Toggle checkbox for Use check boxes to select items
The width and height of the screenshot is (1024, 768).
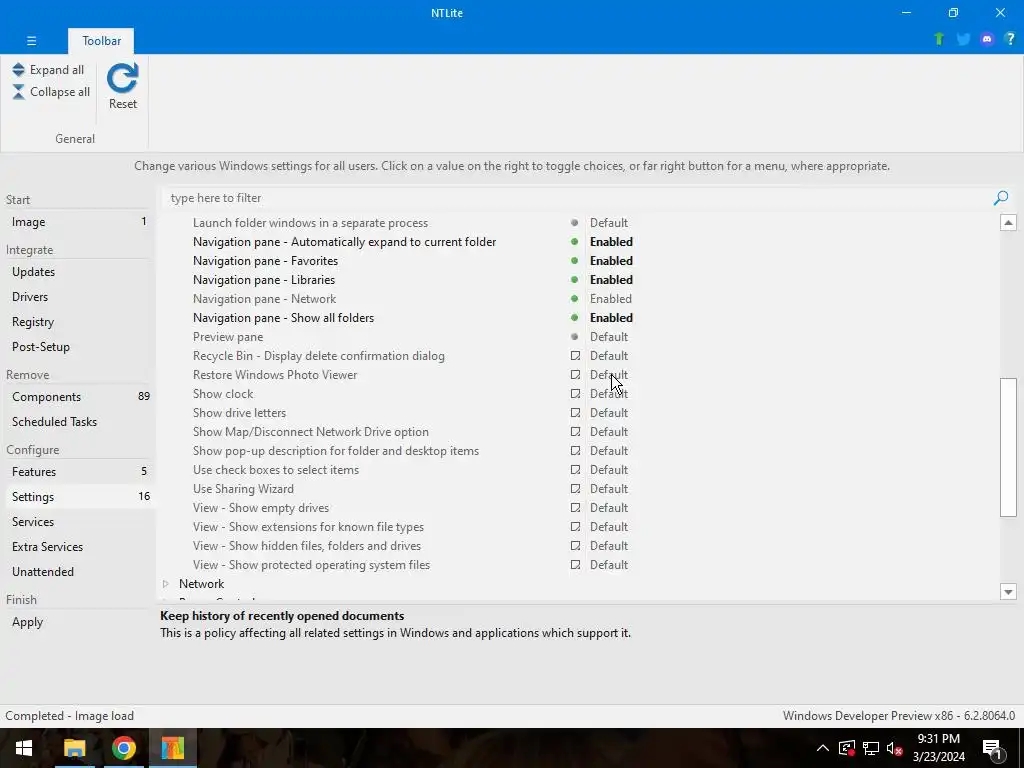pyautogui.click(x=575, y=470)
